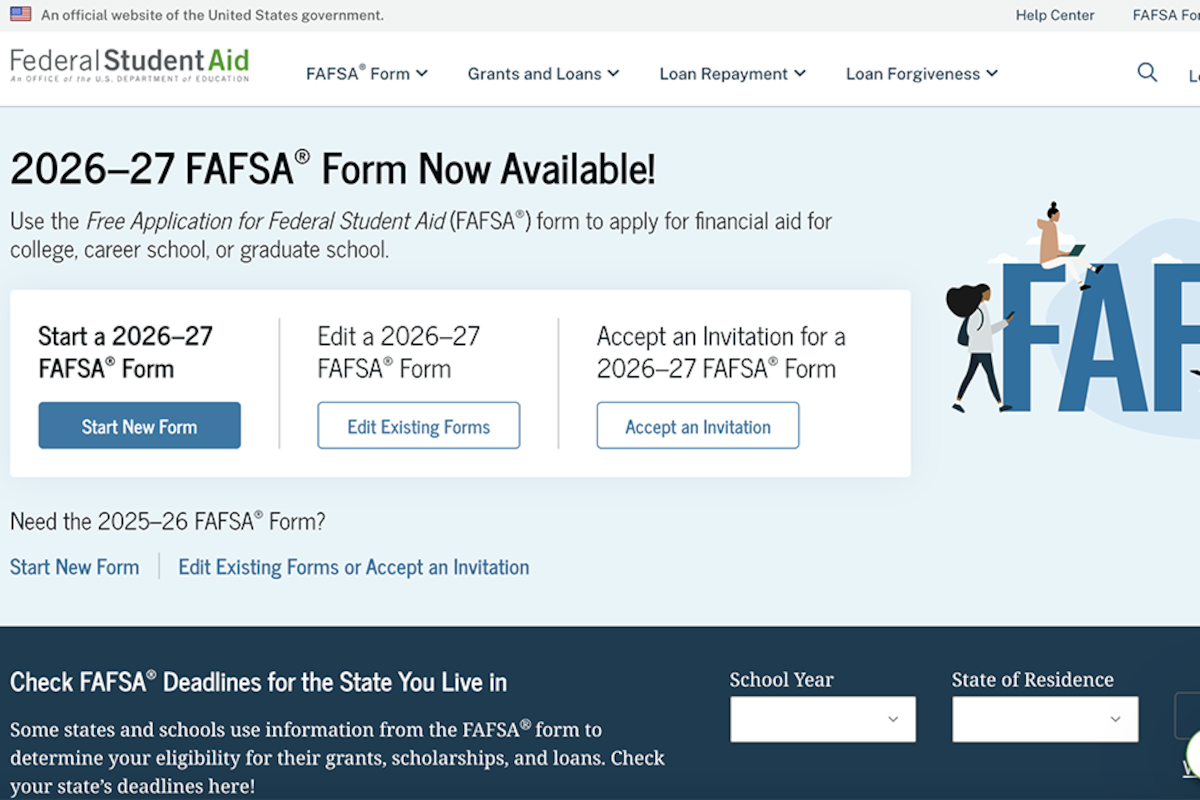1200x800 pixels.
Task: Open the FAFSA Form navigation menu
Action: point(366,73)
